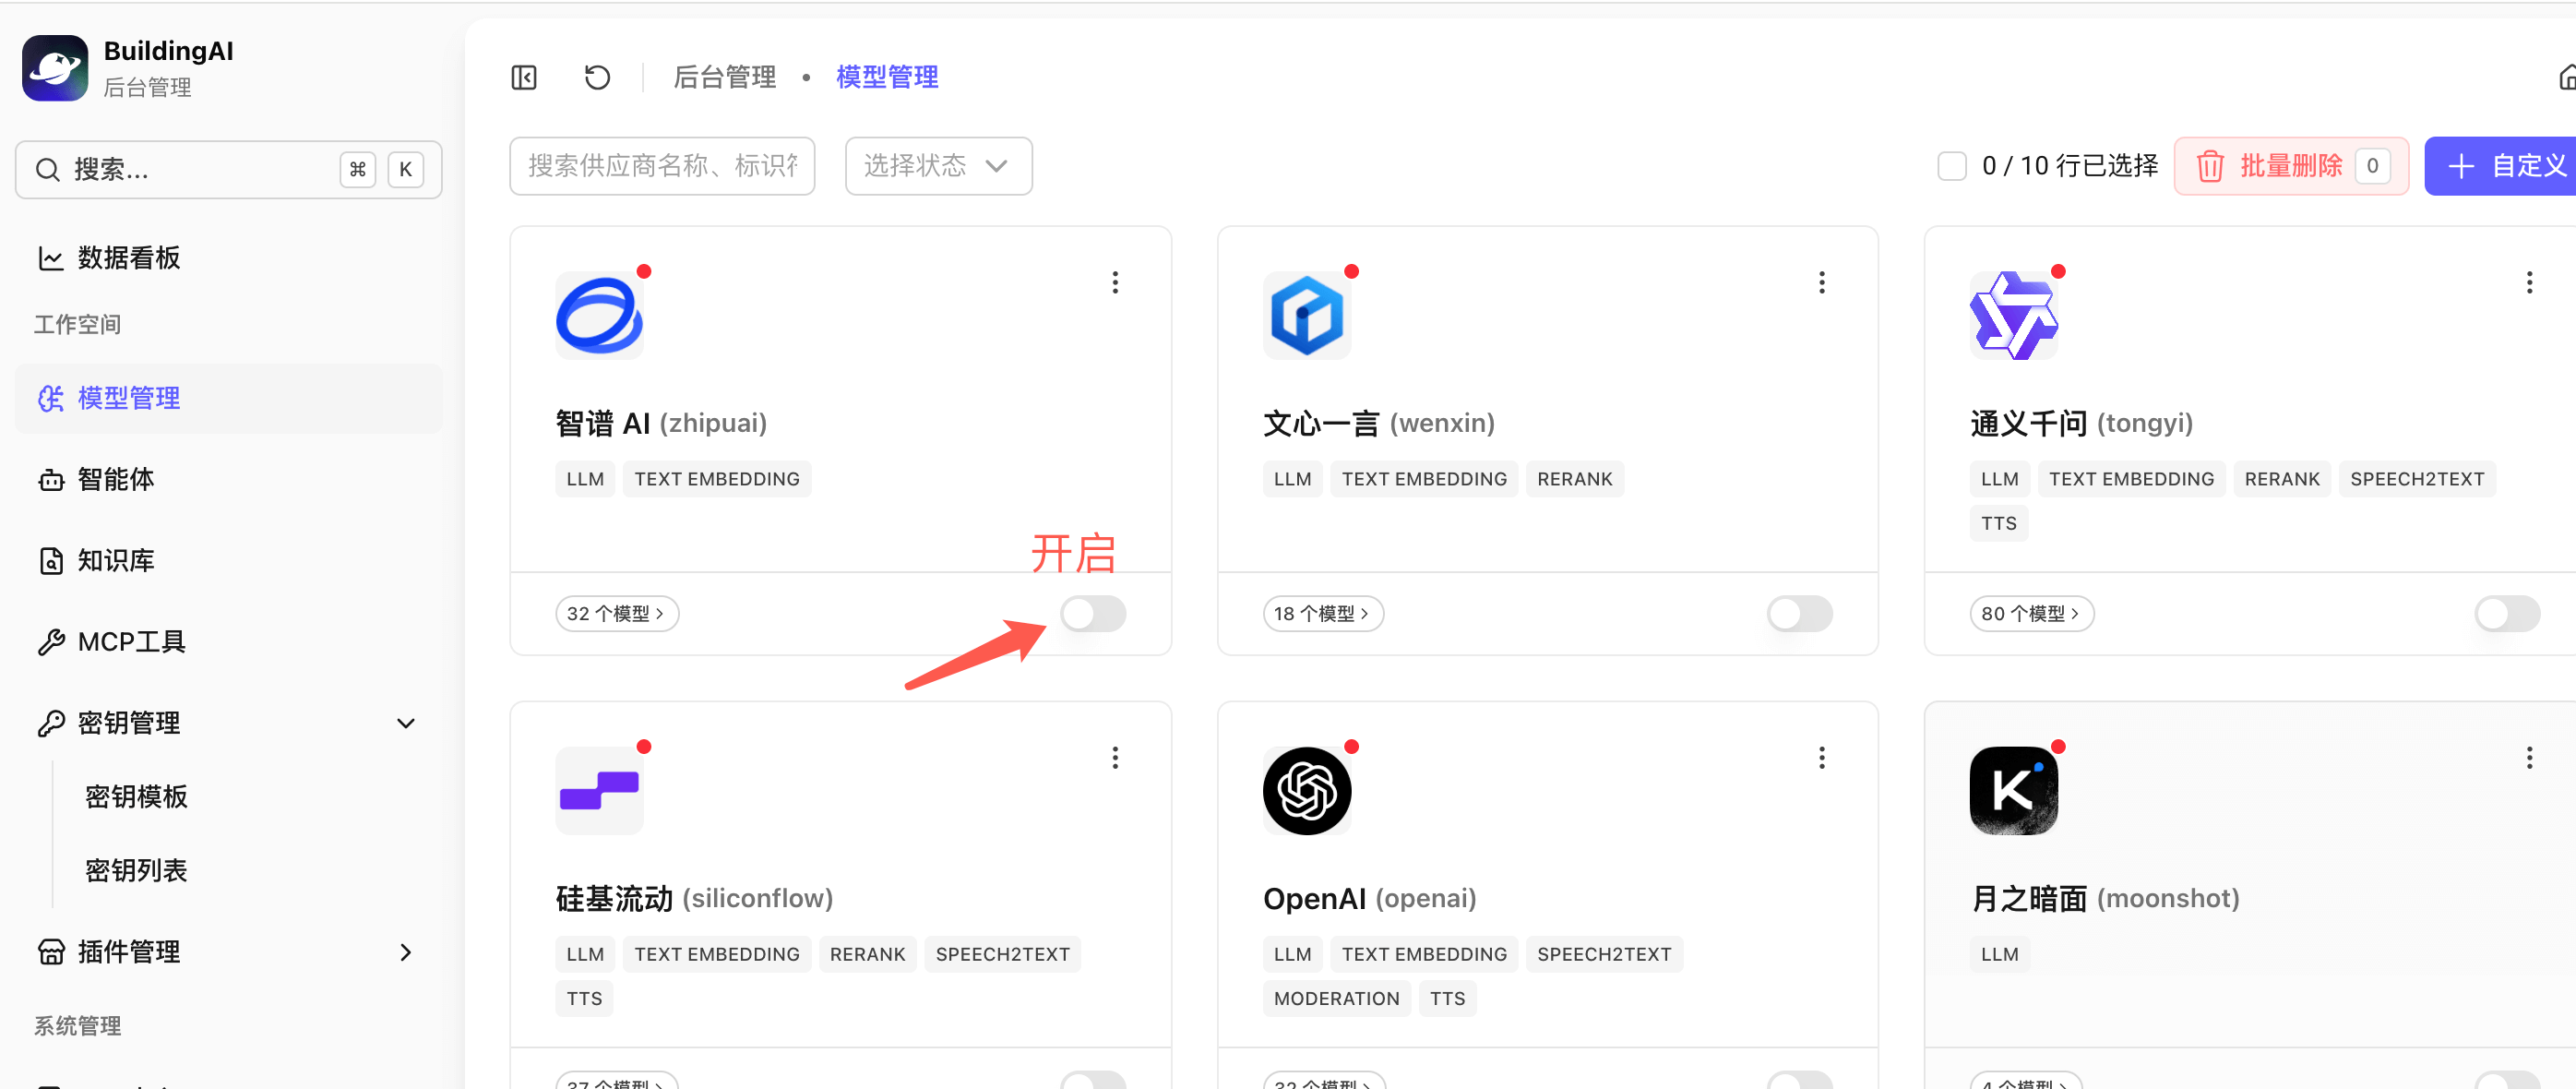Click the 80 个模型 link on 通义千问
Viewport: 2576px width, 1089px height.
pyautogui.click(x=2031, y=613)
